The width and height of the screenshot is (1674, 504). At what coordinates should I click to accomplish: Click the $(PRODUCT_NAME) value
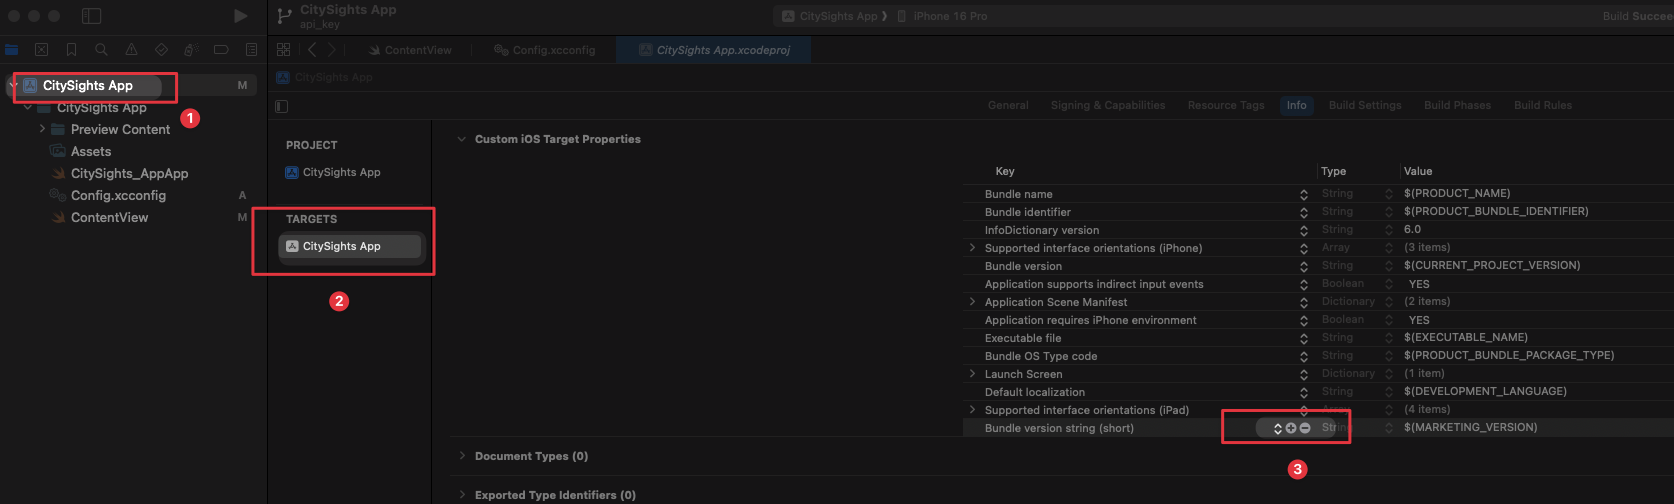coord(1457,194)
